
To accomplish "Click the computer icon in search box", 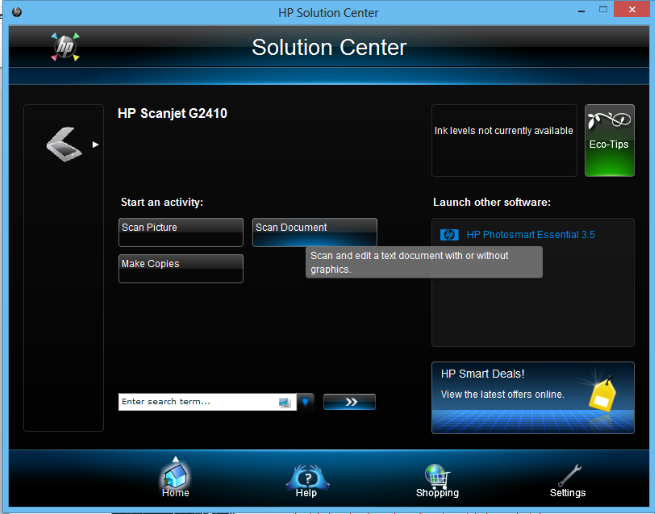I will [284, 402].
